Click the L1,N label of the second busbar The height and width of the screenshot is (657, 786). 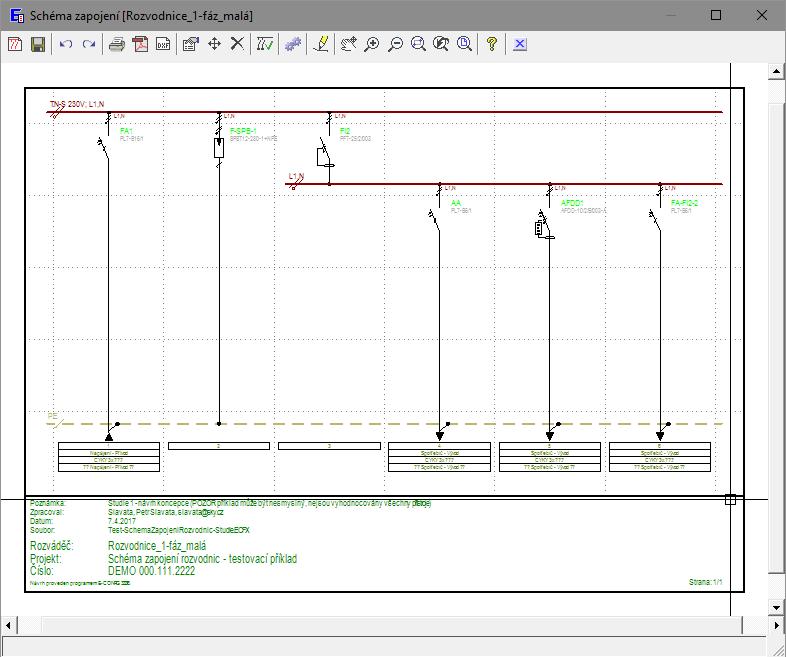pyautogui.click(x=296, y=176)
